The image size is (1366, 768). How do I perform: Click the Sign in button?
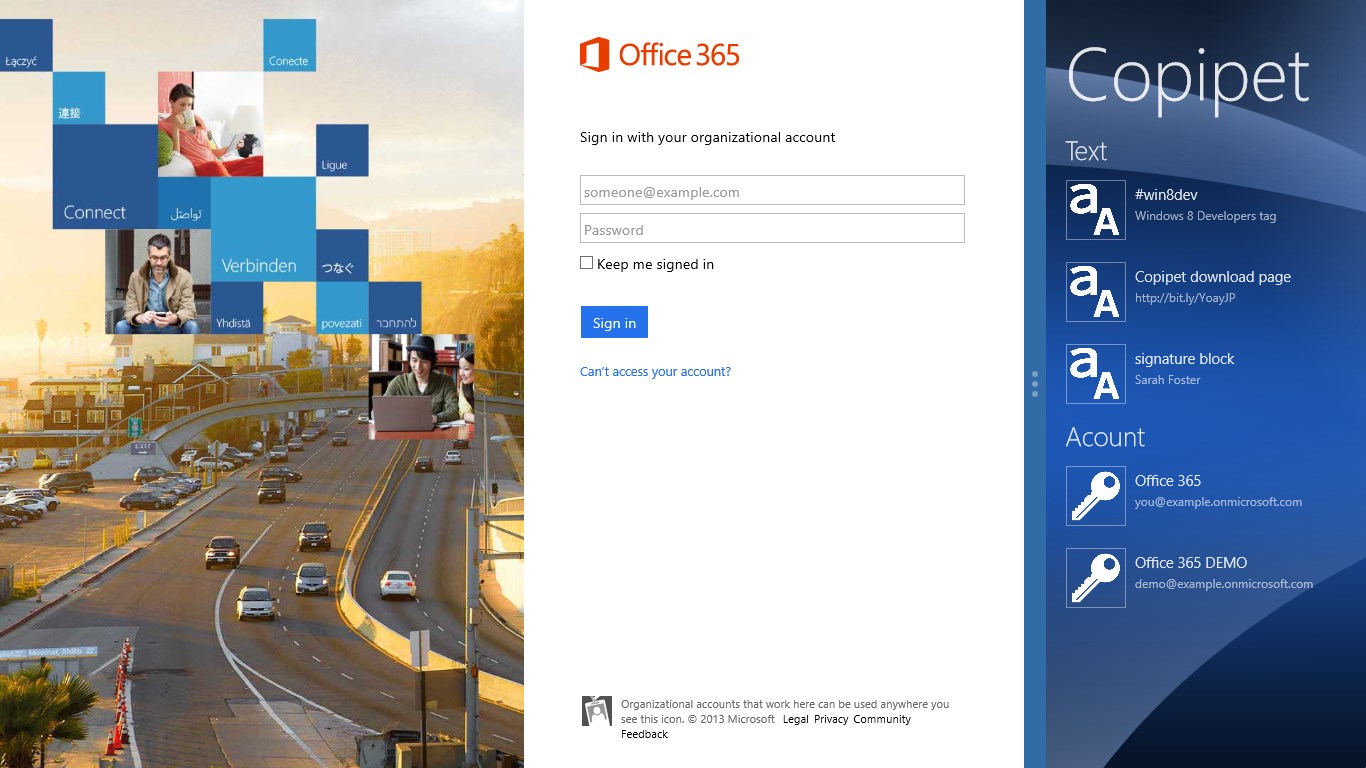[x=614, y=322]
